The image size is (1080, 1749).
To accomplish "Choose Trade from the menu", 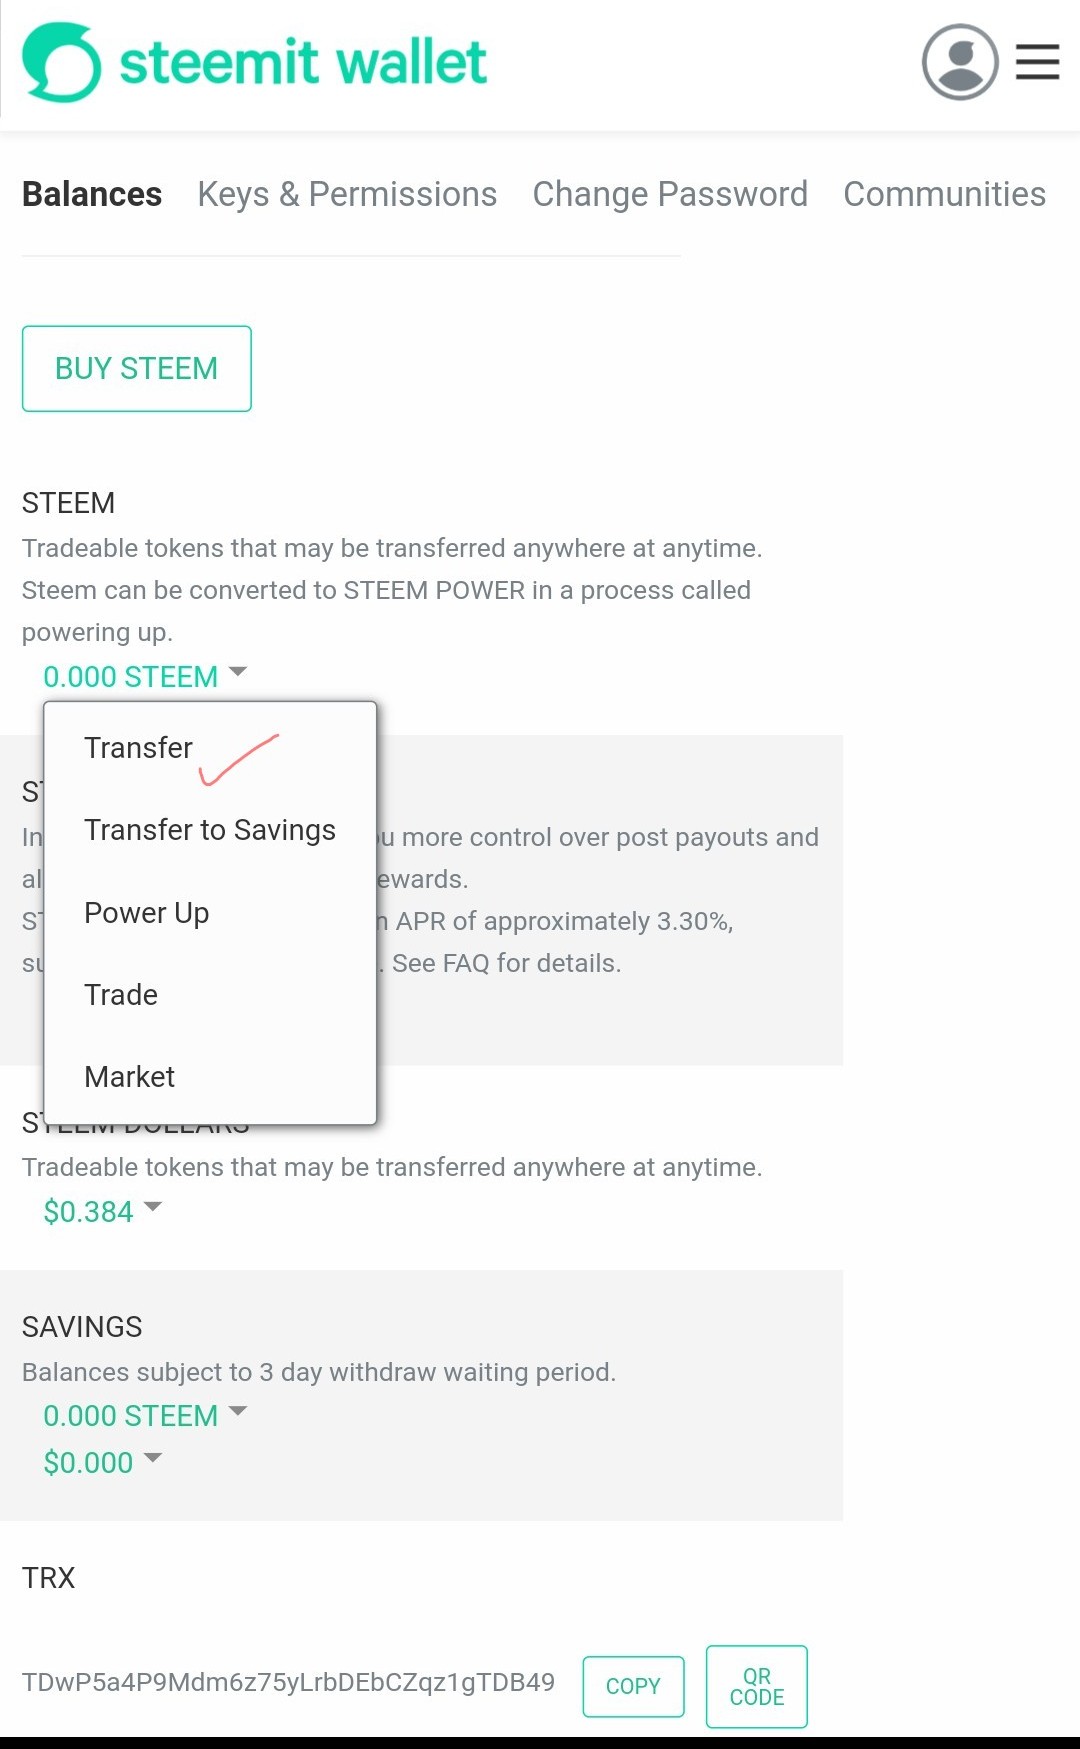I will pos(121,995).
